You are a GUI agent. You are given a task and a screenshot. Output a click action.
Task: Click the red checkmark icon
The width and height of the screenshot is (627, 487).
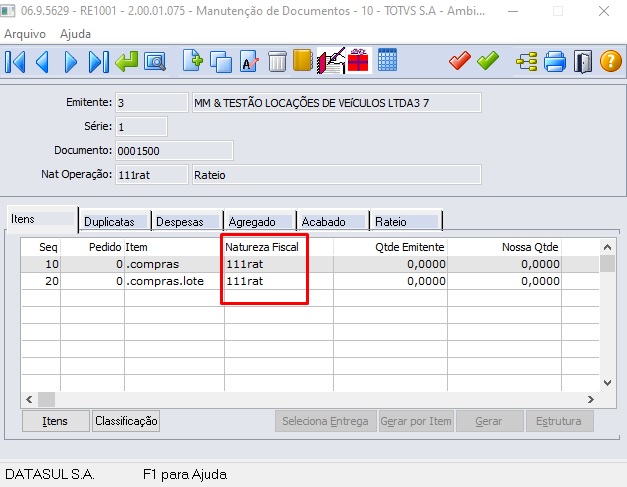pos(459,61)
